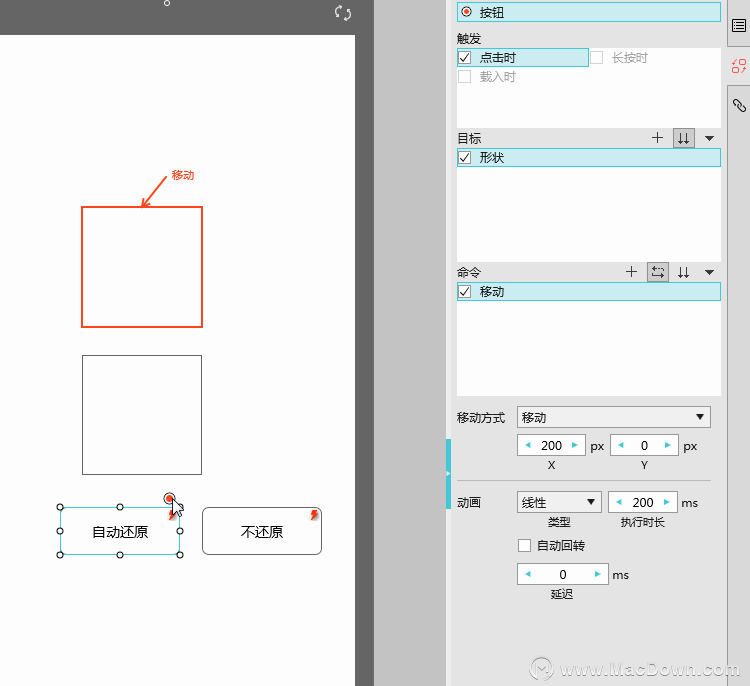Open the 命令 section dropdown arrow
750x686 pixels.
pyautogui.click(x=709, y=273)
